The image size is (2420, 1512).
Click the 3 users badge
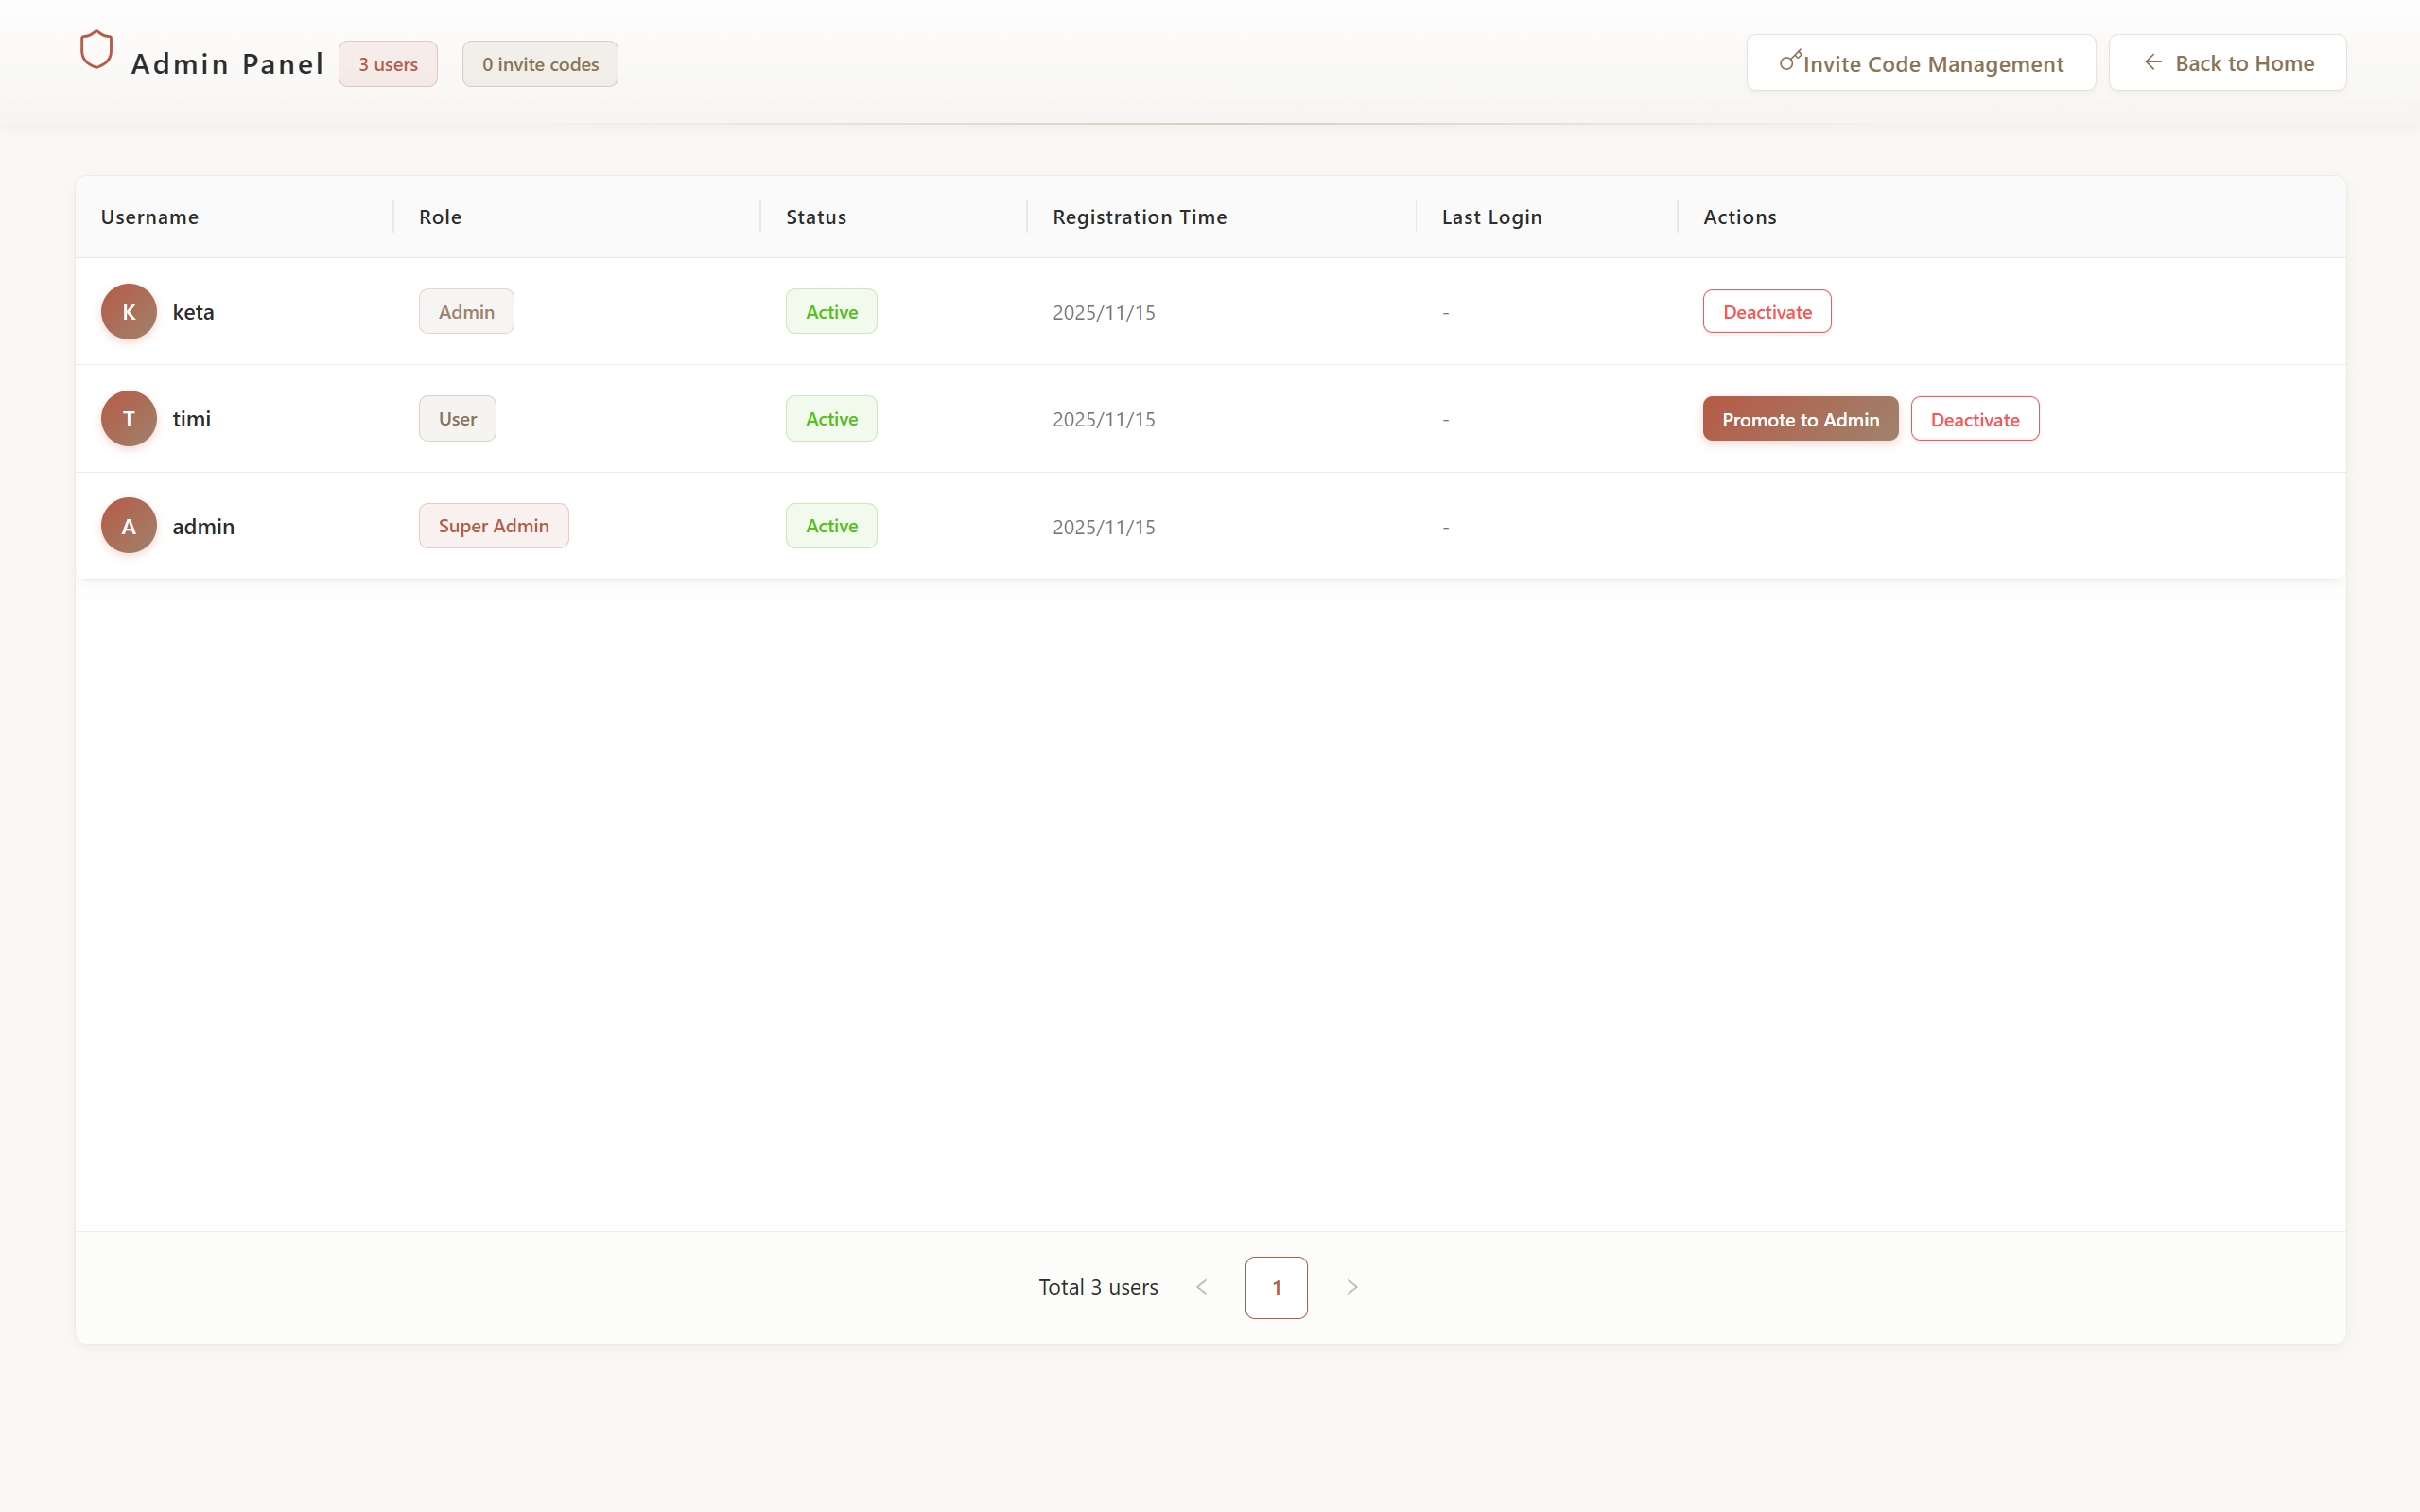[387, 63]
